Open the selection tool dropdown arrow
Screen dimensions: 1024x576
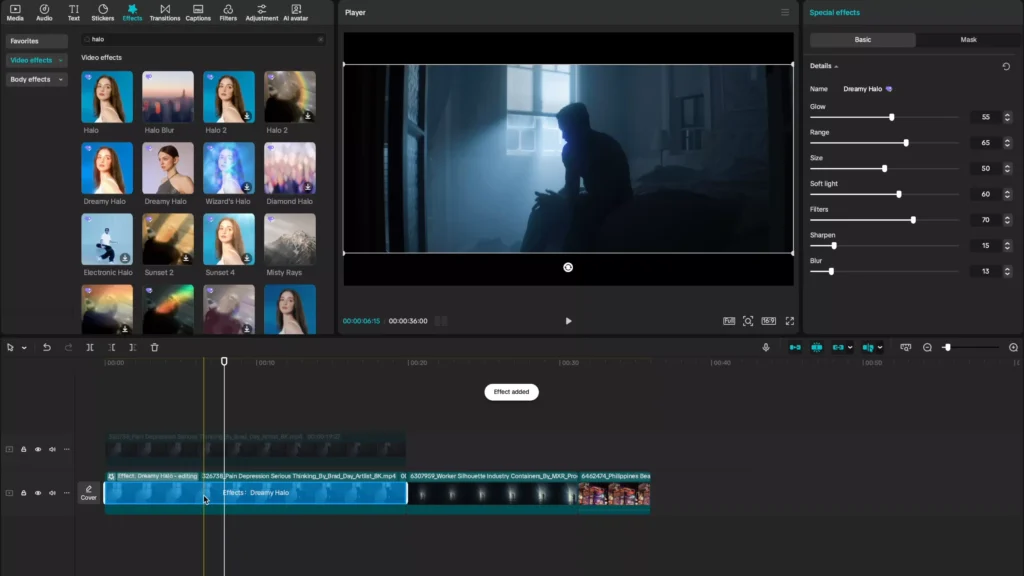pyautogui.click(x=24, y=347)
